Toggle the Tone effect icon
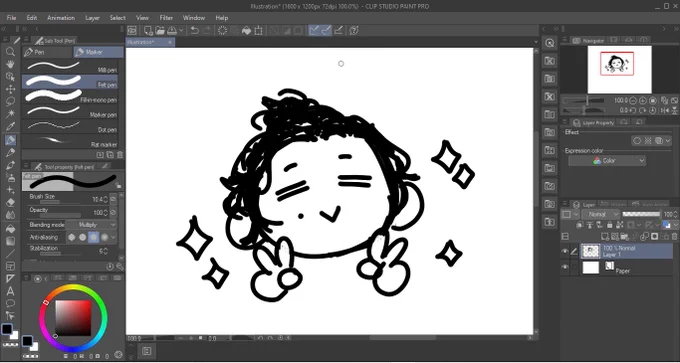The image size is (680, 363). click(x=648, y=141)
